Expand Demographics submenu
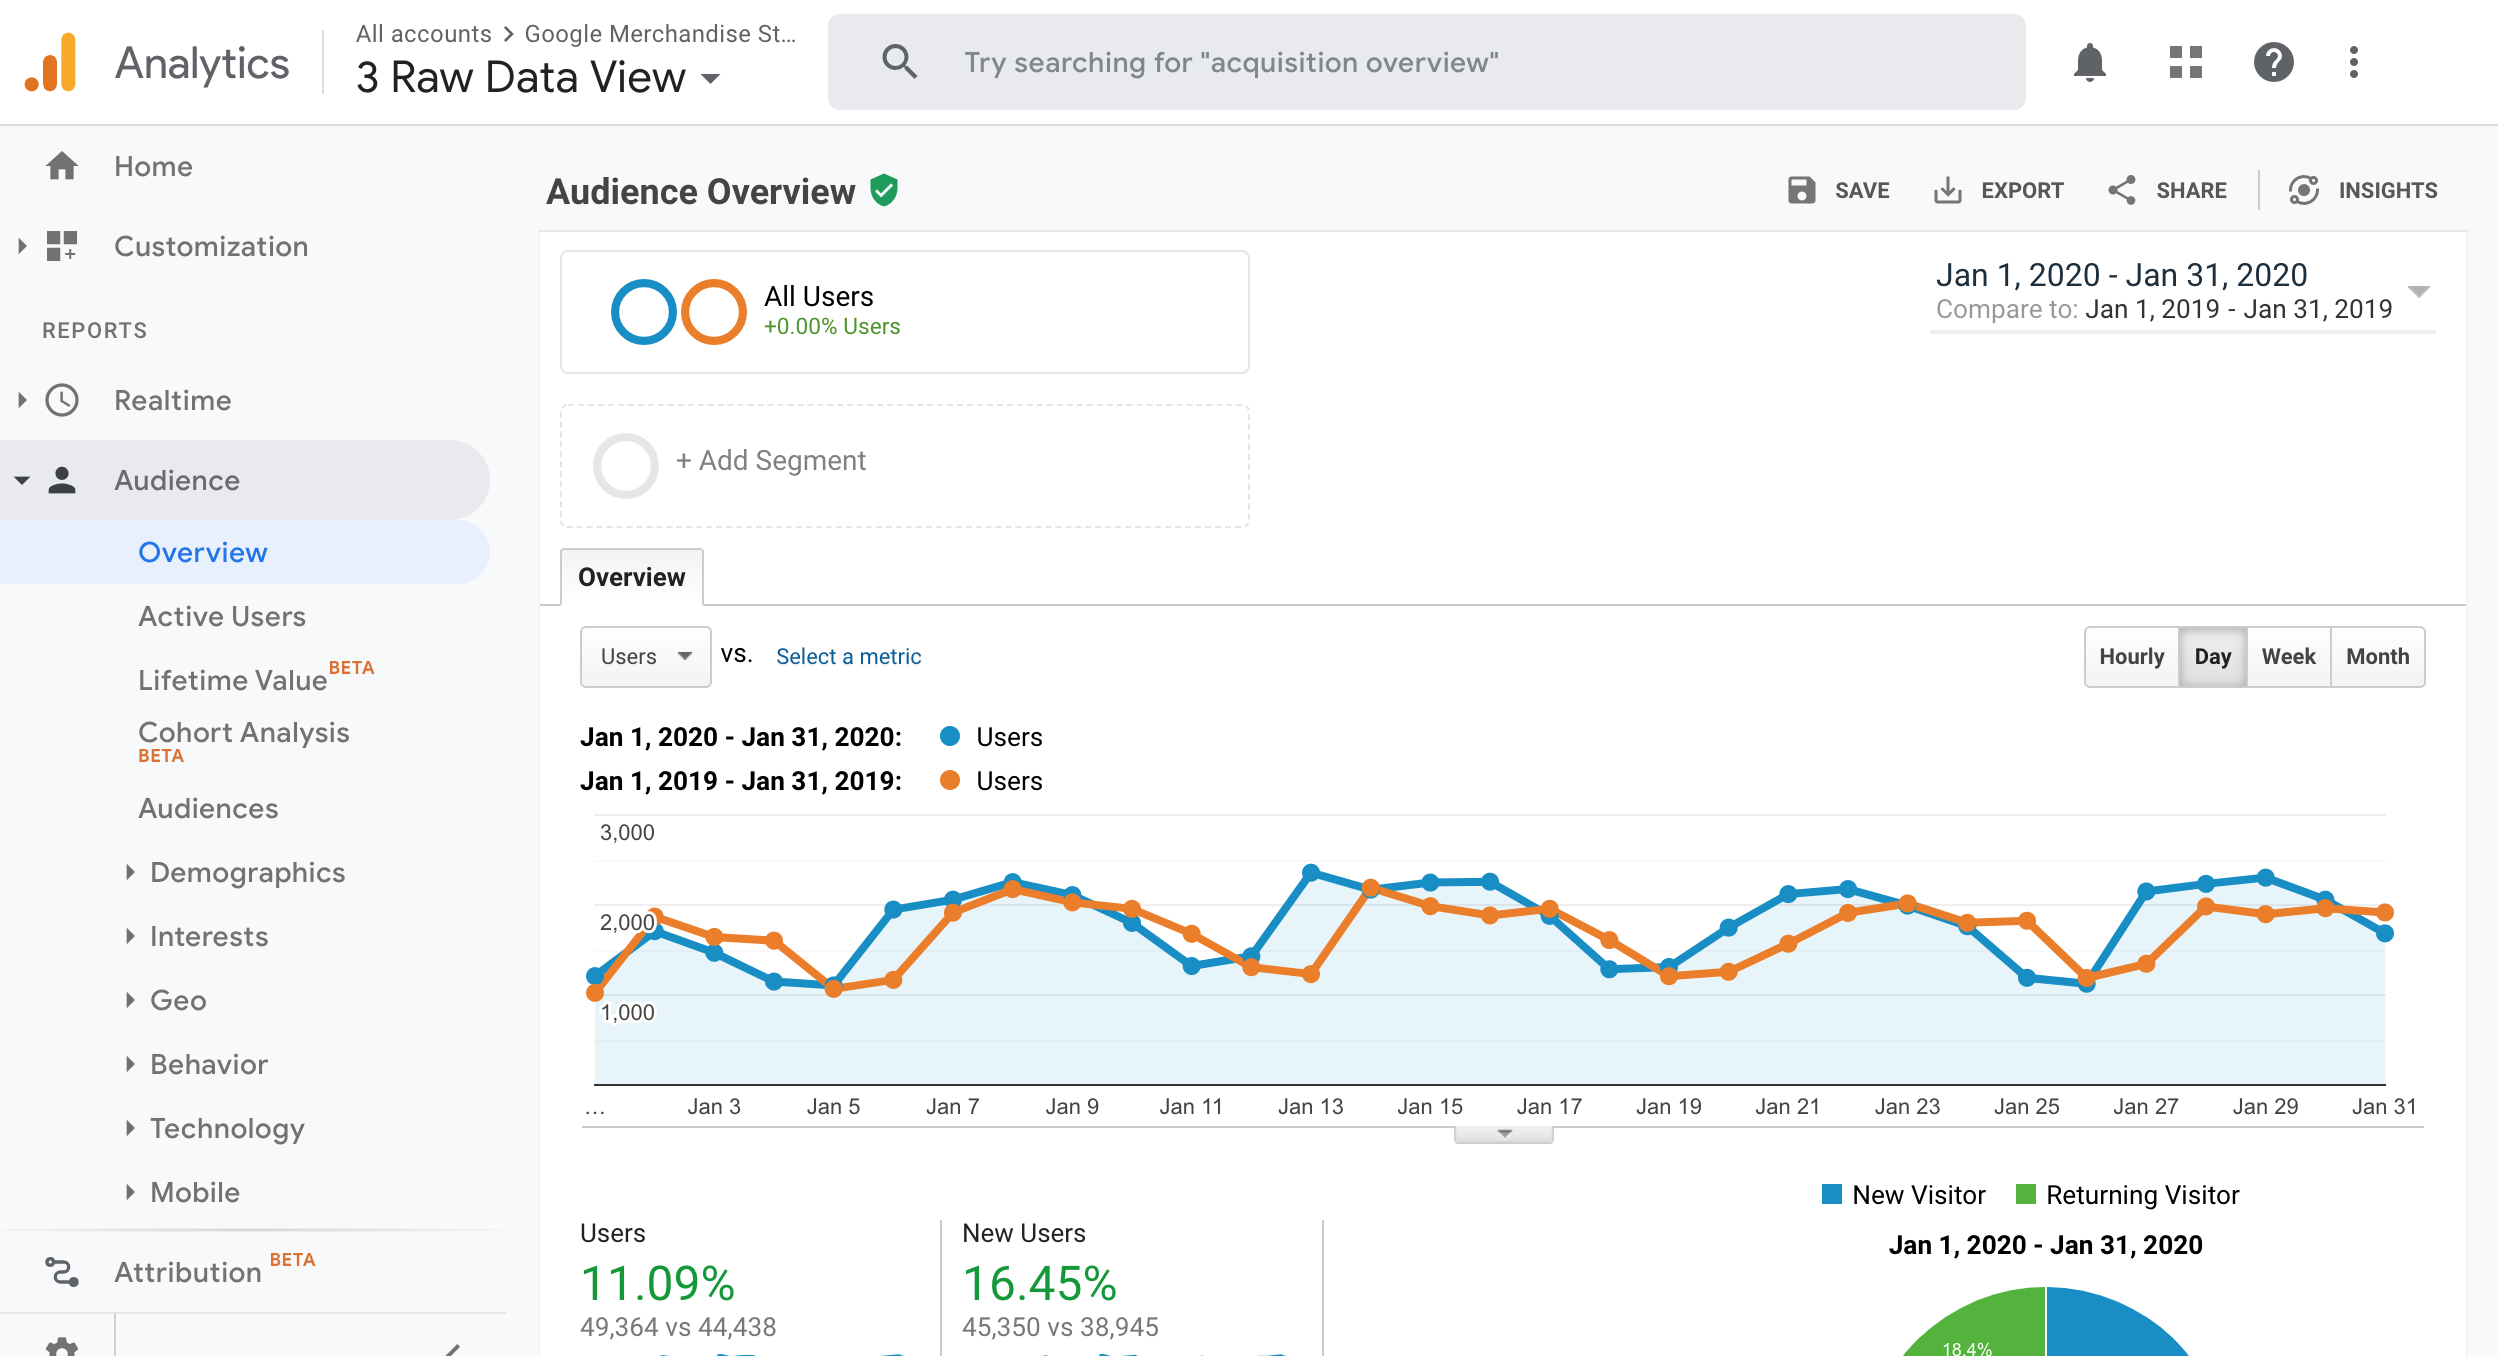 (x=130, y=872)
